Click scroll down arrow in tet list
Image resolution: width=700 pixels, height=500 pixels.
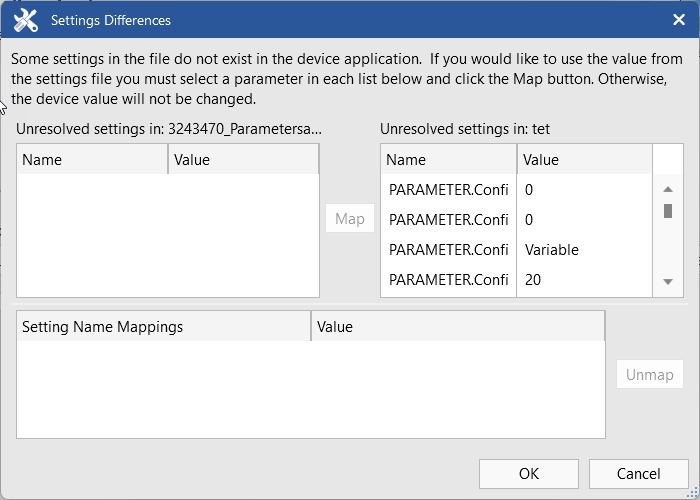pyautogui.click(x=667, y=282)
